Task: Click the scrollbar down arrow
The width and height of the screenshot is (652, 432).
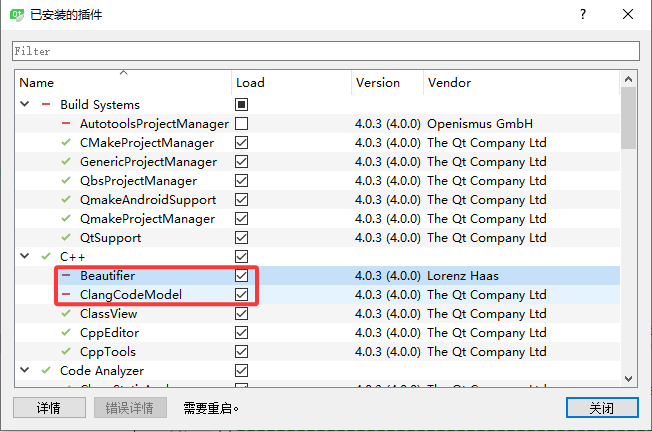Action: pos(628,379)
